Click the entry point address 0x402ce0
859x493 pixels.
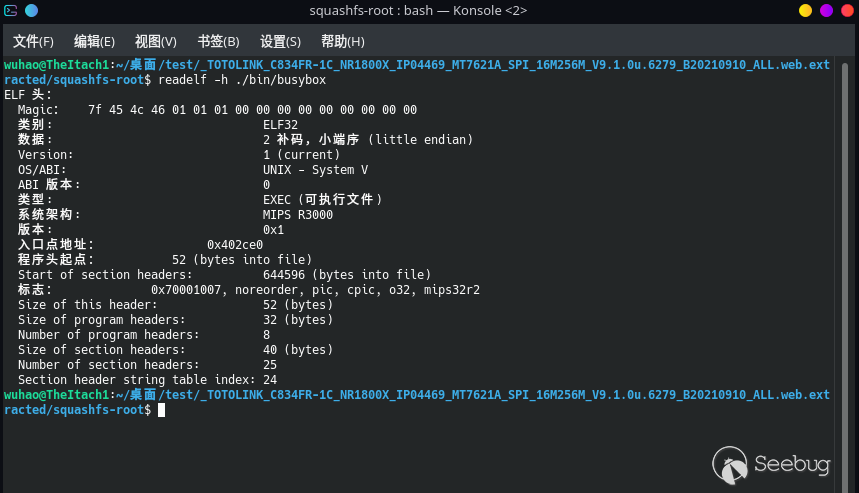[x=234, y=245]
